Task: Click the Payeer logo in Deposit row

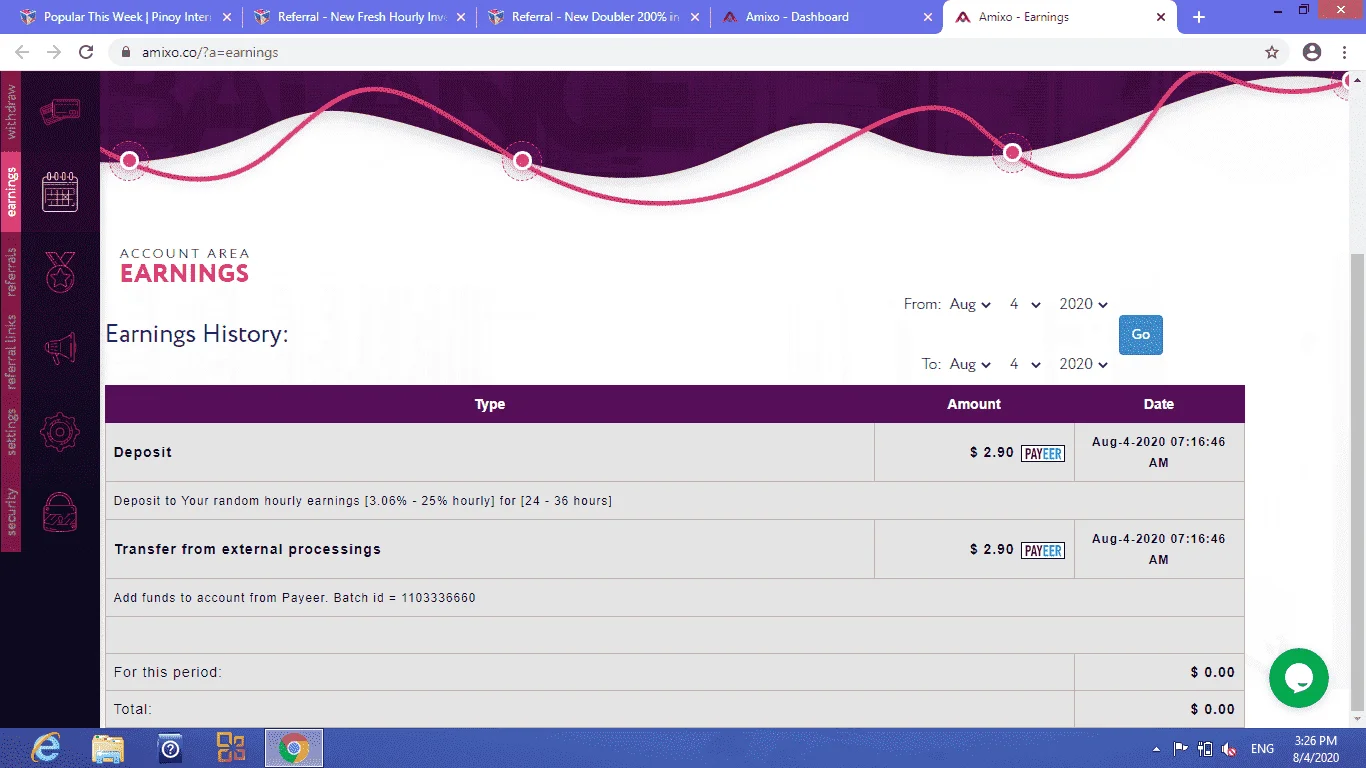Action: tap(1042, 453)
